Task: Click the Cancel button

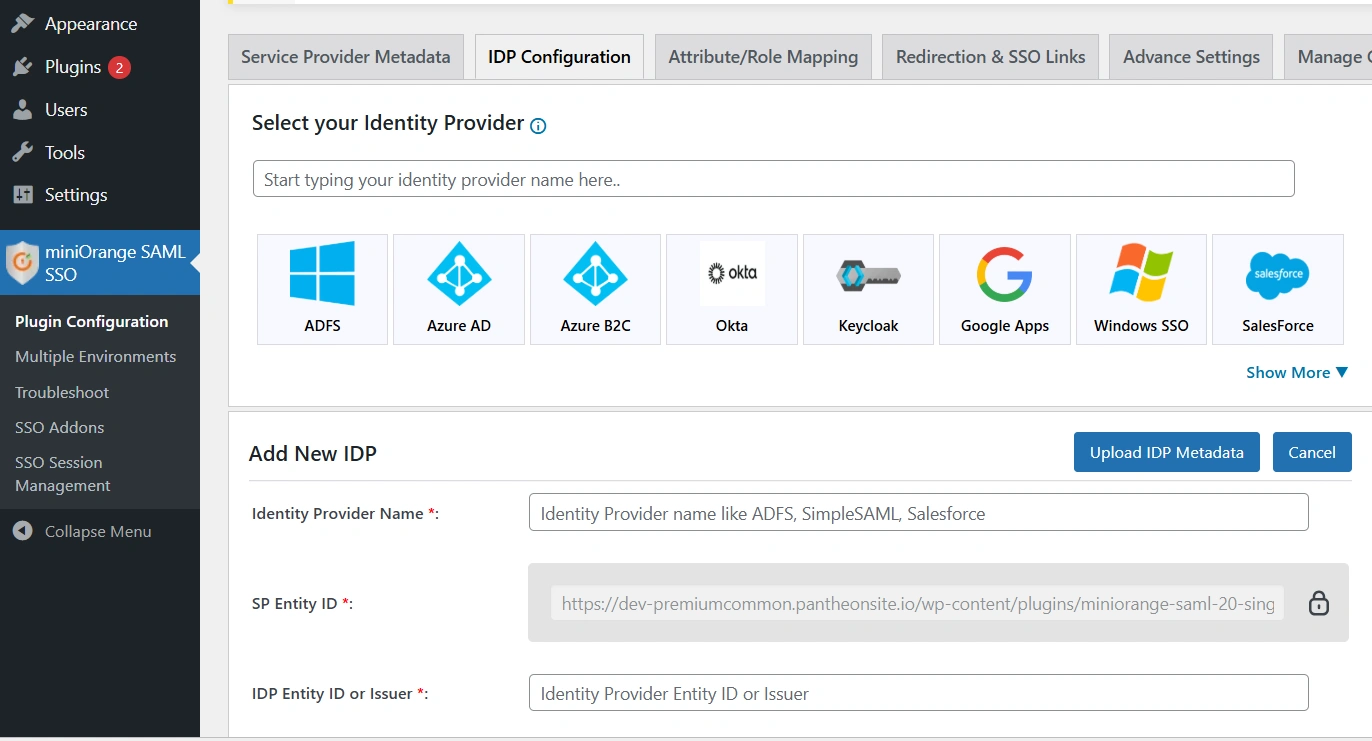Action: (x=1312, y=452)
